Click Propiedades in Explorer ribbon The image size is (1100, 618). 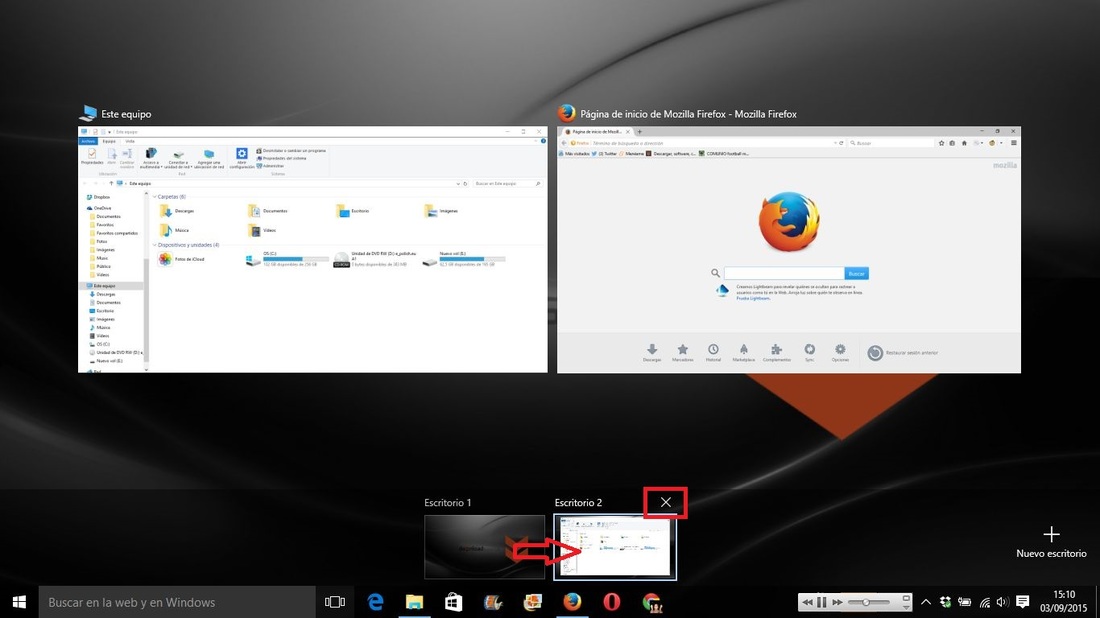click(x=92, y=156)
